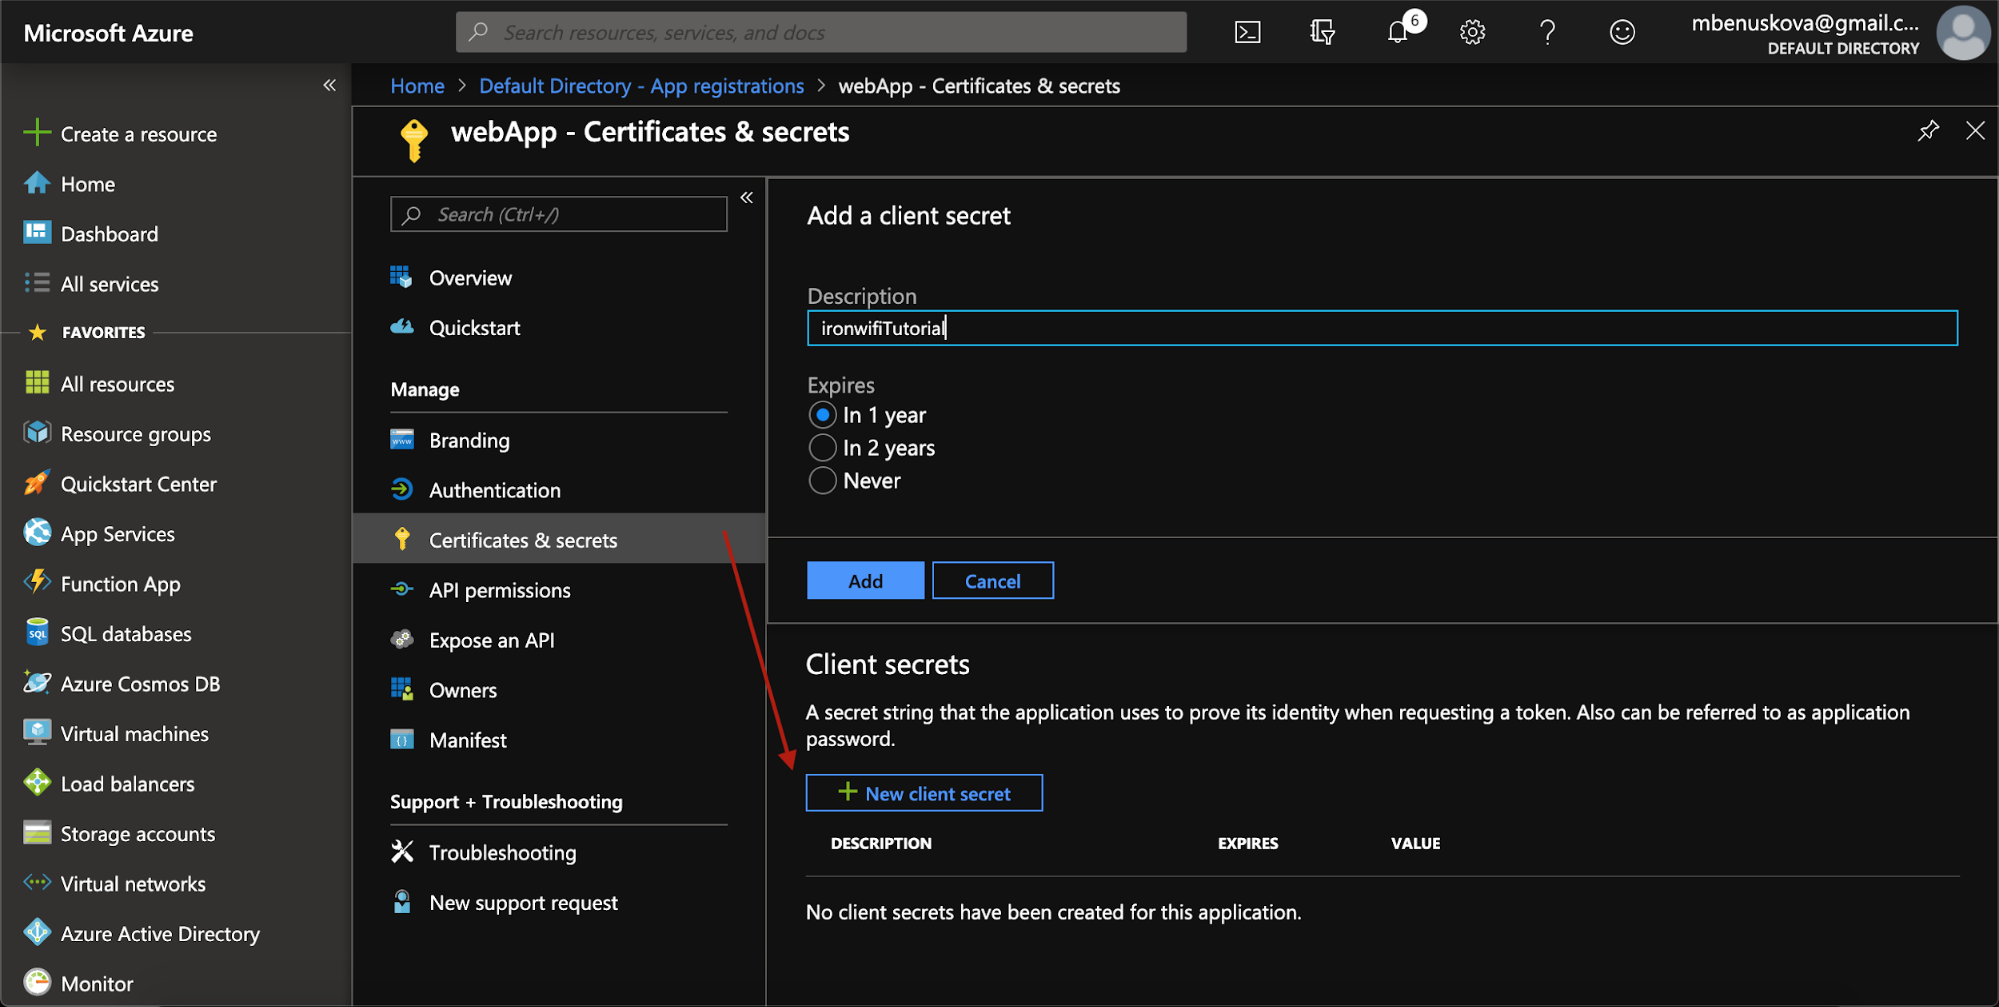Collapse the webApp management menu
The image size is (1999, 1007).
tap(746, 197)
